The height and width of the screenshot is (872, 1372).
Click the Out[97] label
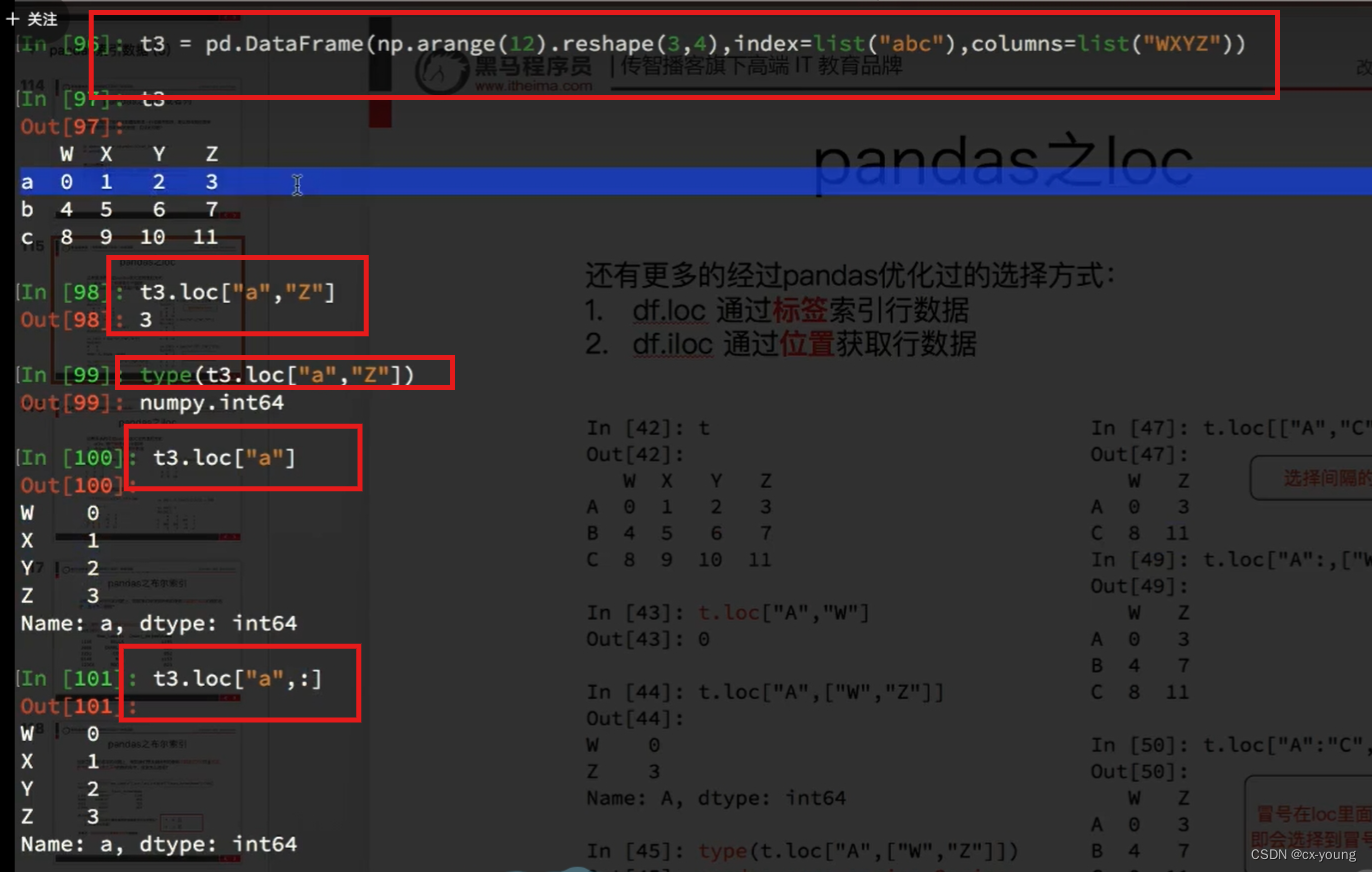coord(70,127)
